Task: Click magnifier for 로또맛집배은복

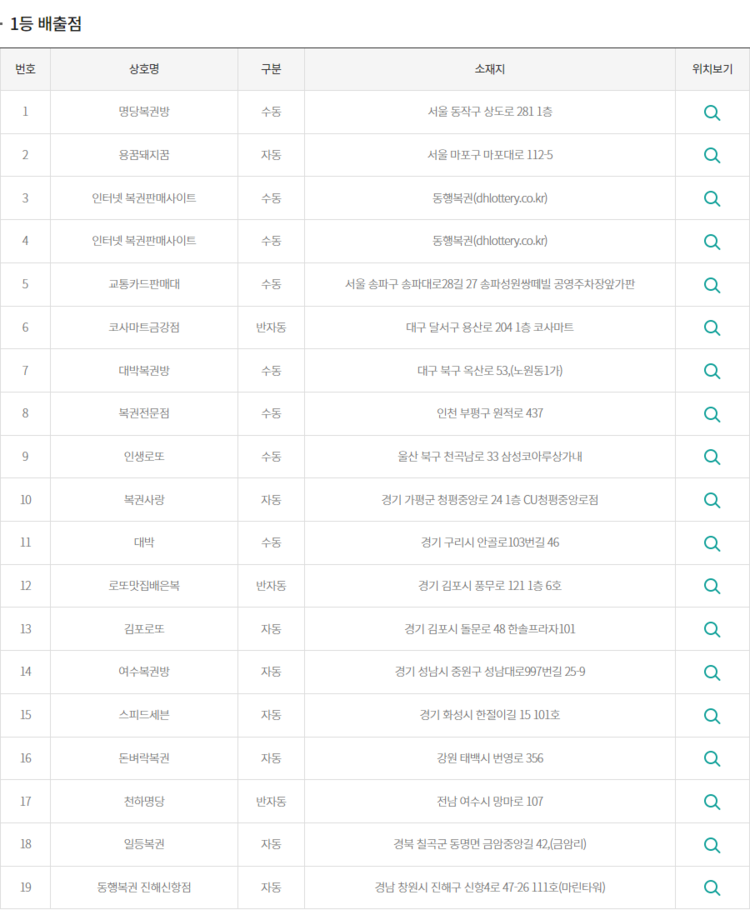Action: 712,585
